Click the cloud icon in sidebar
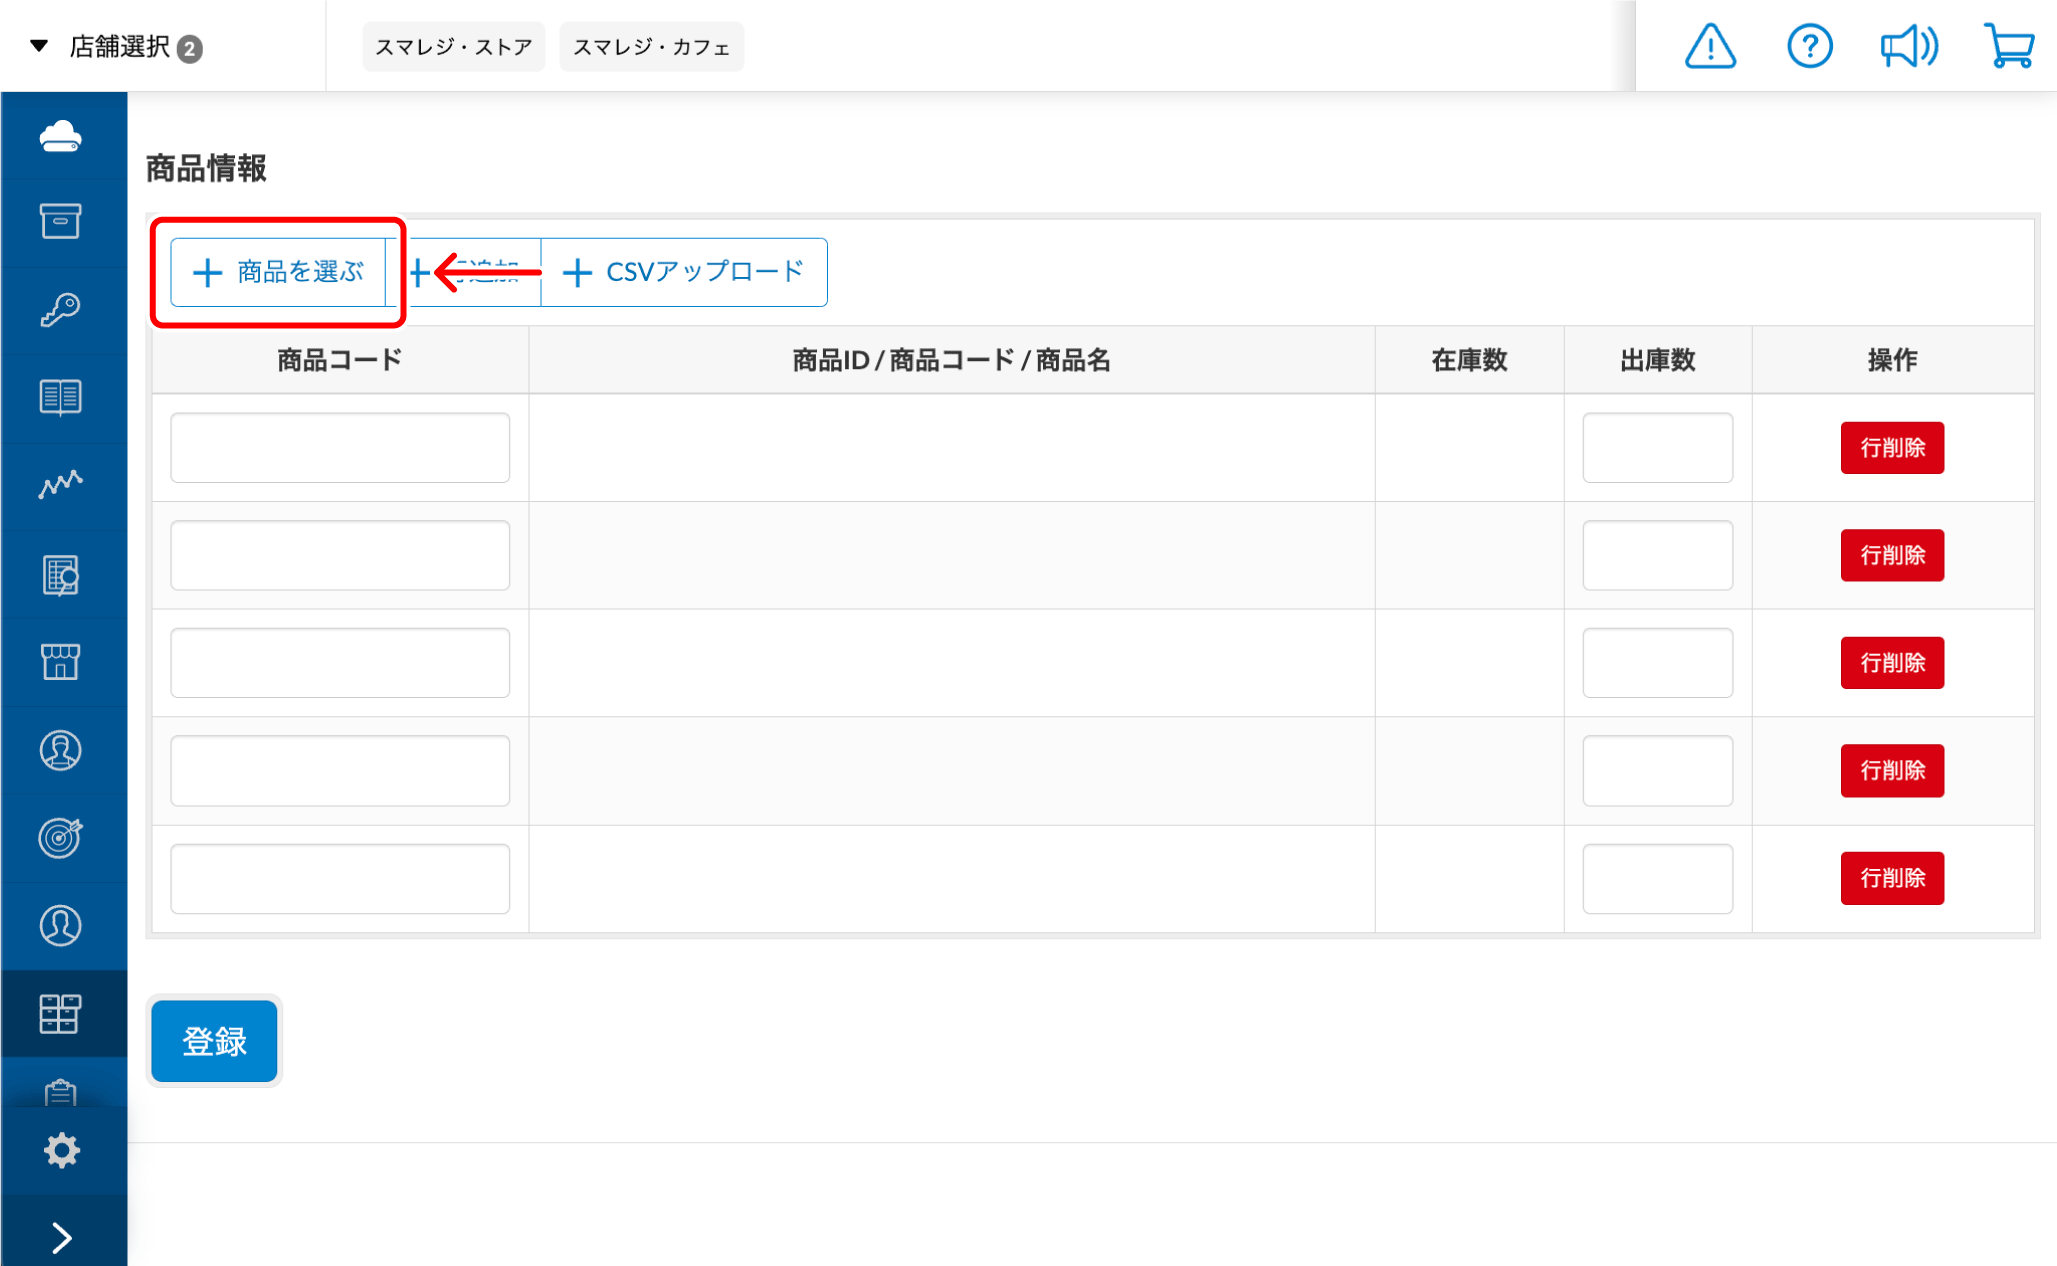The image size is (2057, 1266). tap(61, 136)
